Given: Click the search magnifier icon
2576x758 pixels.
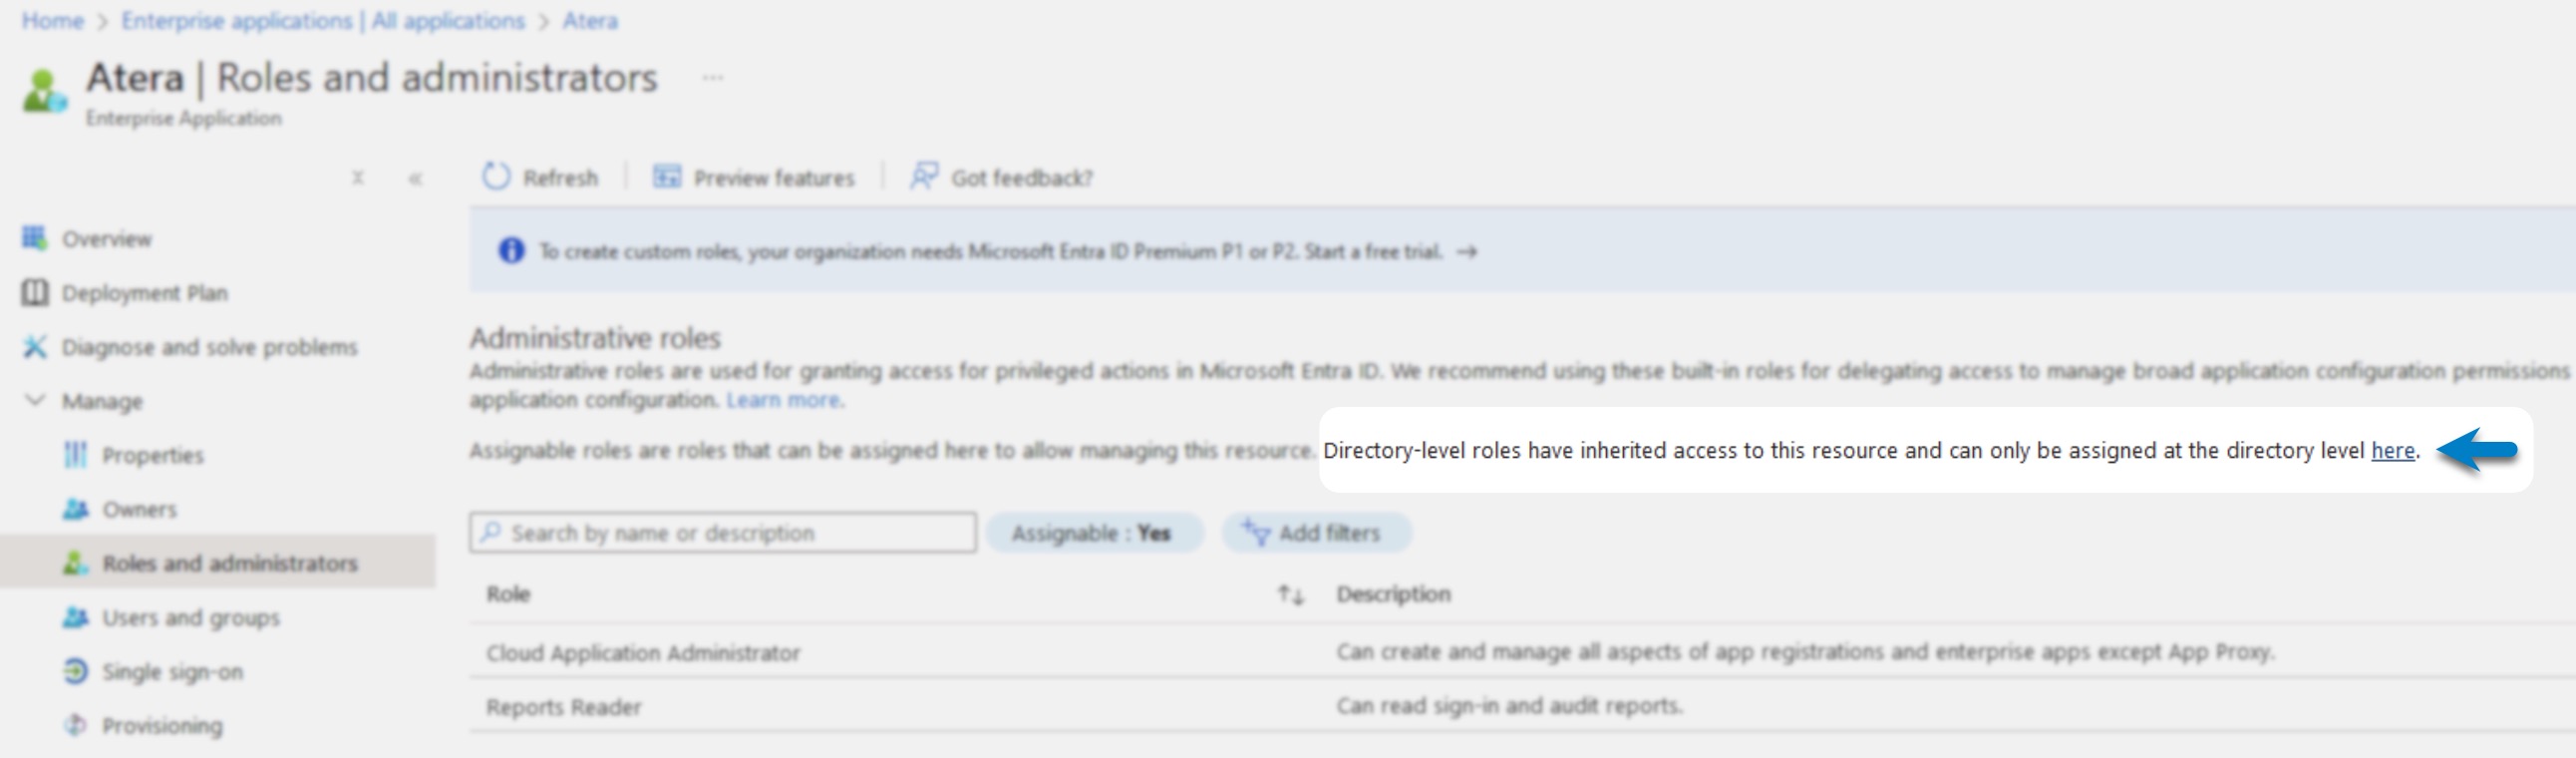Looking at the screenshot, I should [x=490, y=532].
